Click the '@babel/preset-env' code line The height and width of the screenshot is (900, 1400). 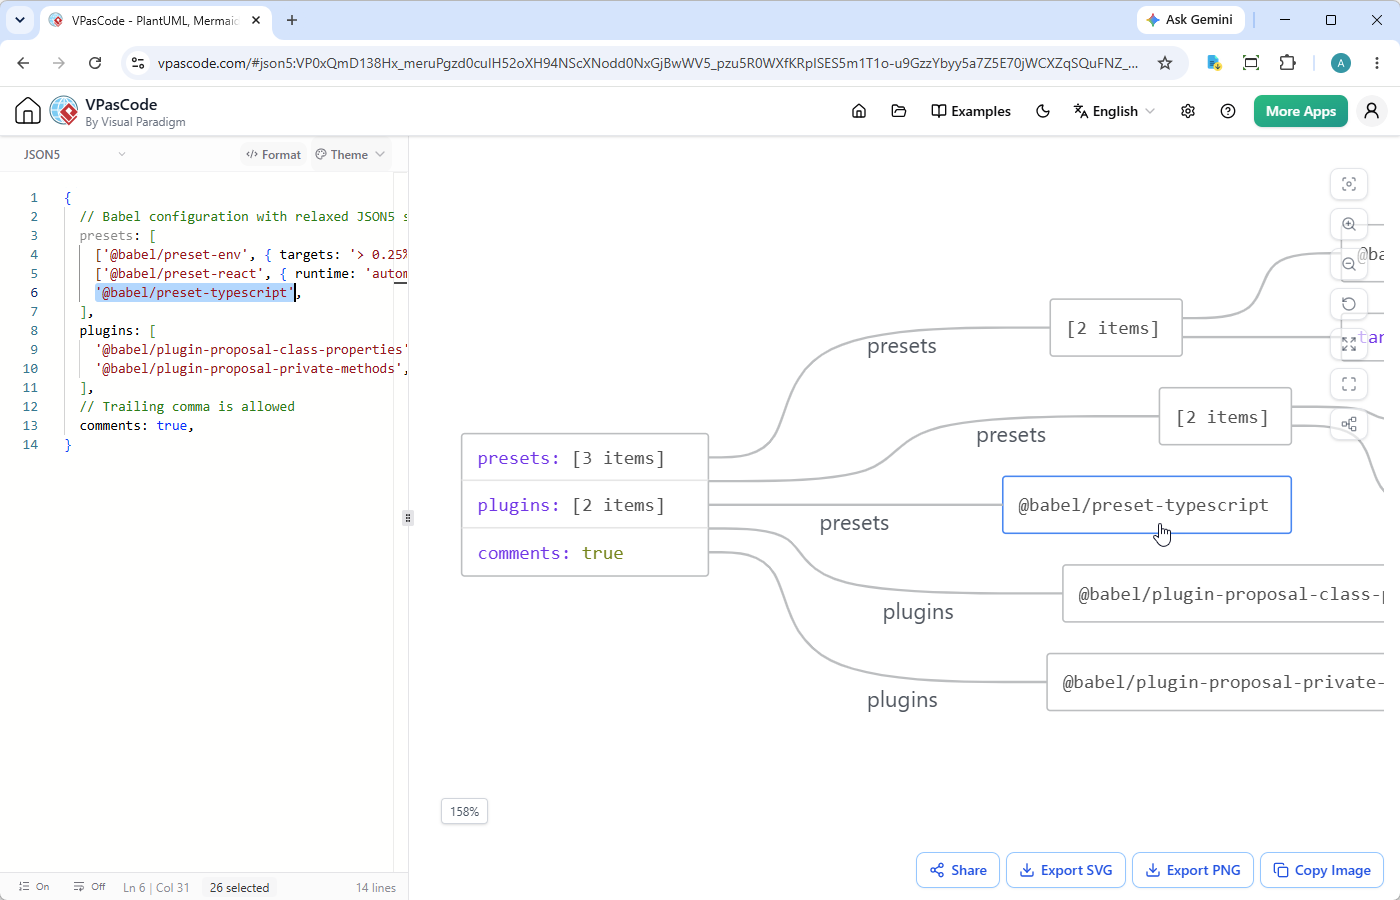[x=251, y=254]
